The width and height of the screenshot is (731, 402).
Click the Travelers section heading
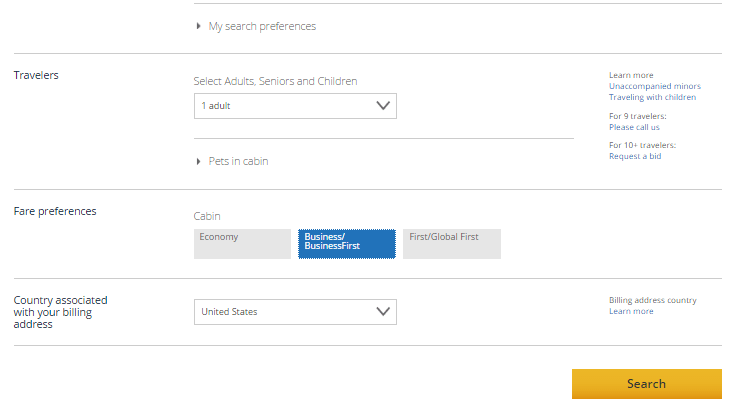point(36,75)
